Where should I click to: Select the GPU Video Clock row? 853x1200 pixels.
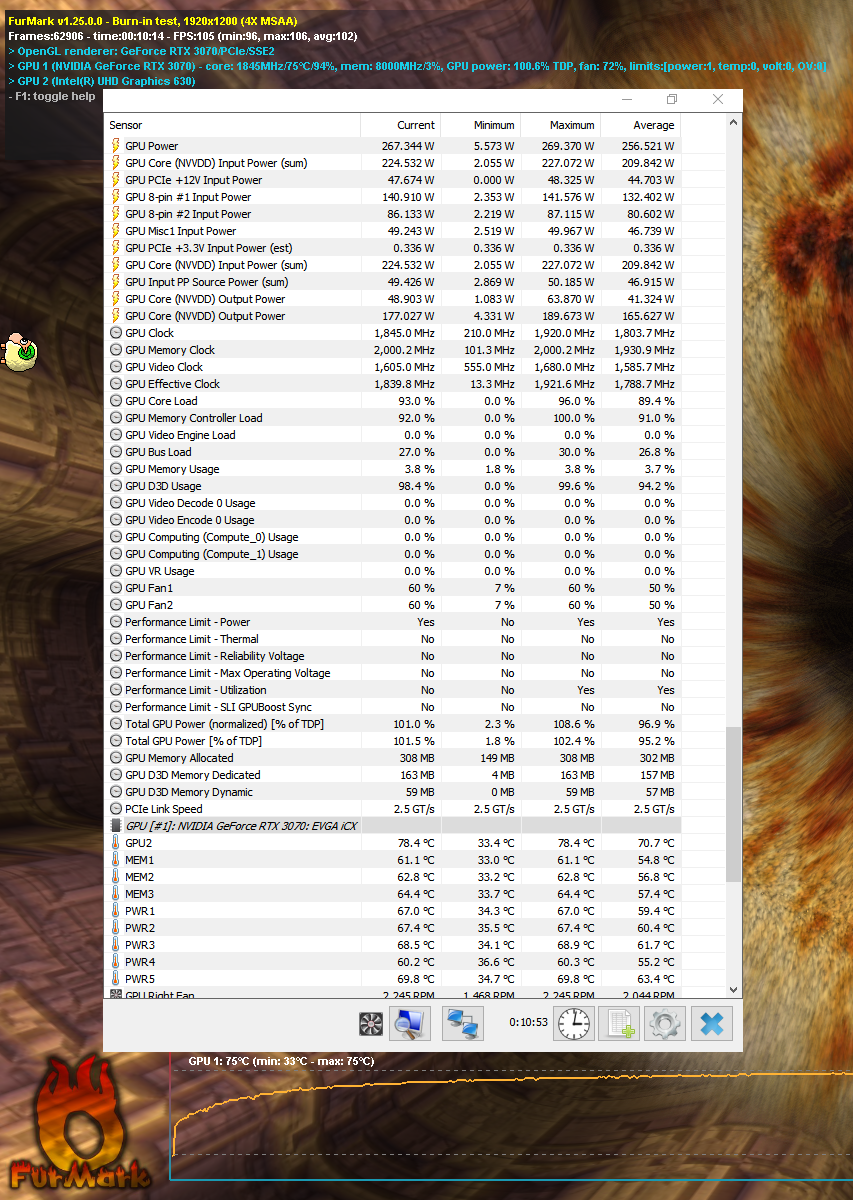pyautogui.click(x=393, y=367)
